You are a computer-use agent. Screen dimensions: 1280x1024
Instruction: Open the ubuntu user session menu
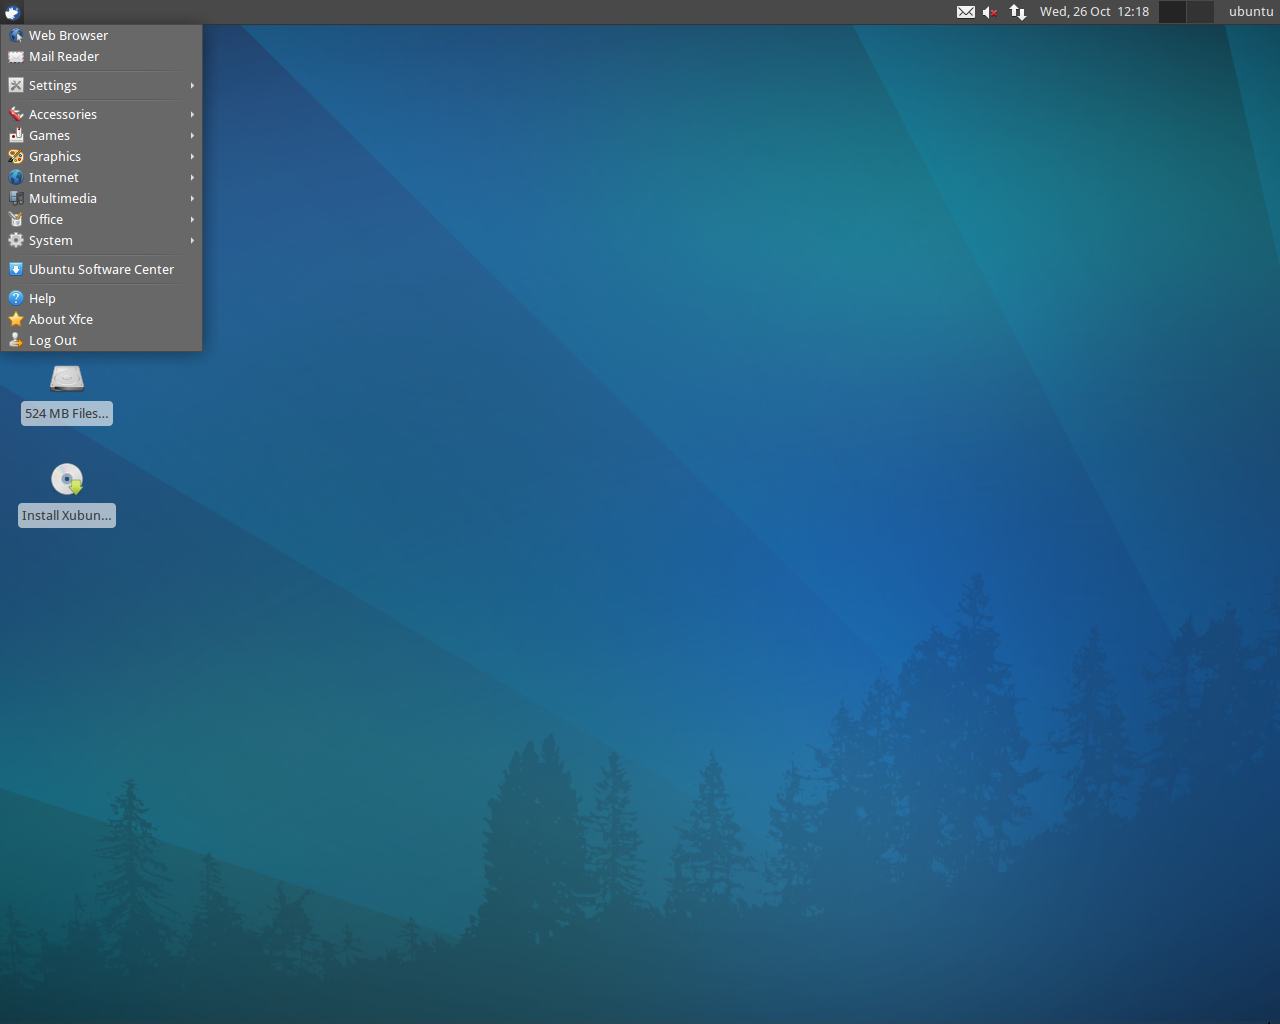[x=1251, y=12]
